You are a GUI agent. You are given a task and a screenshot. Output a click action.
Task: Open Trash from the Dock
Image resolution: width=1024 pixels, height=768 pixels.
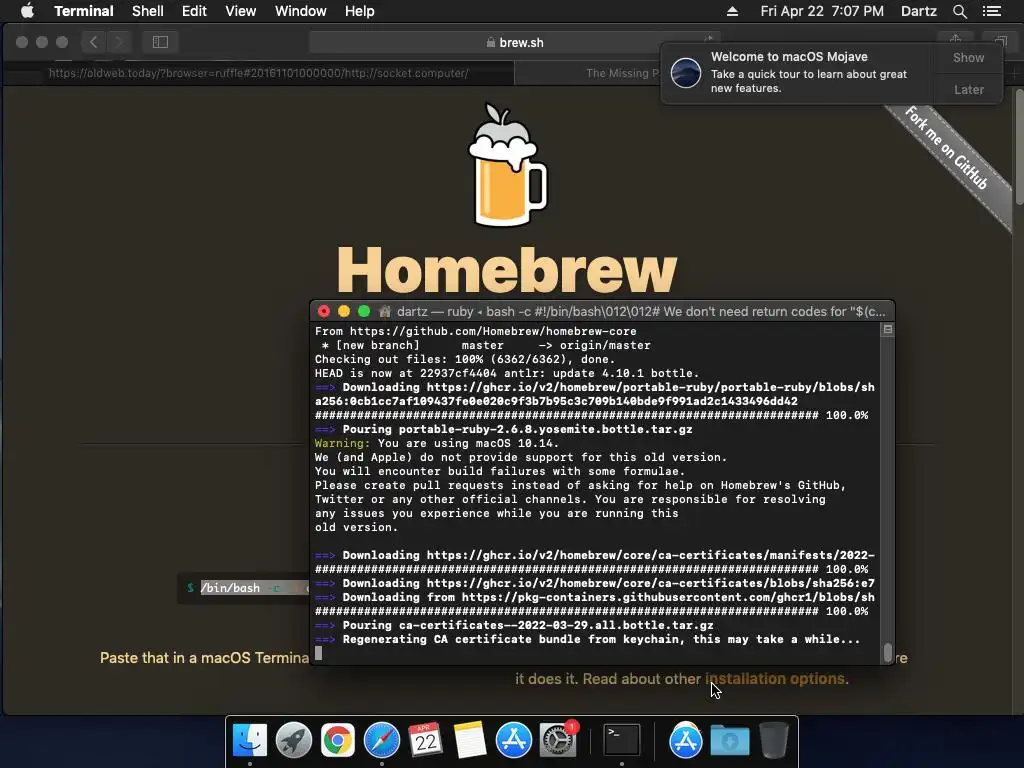773,740
